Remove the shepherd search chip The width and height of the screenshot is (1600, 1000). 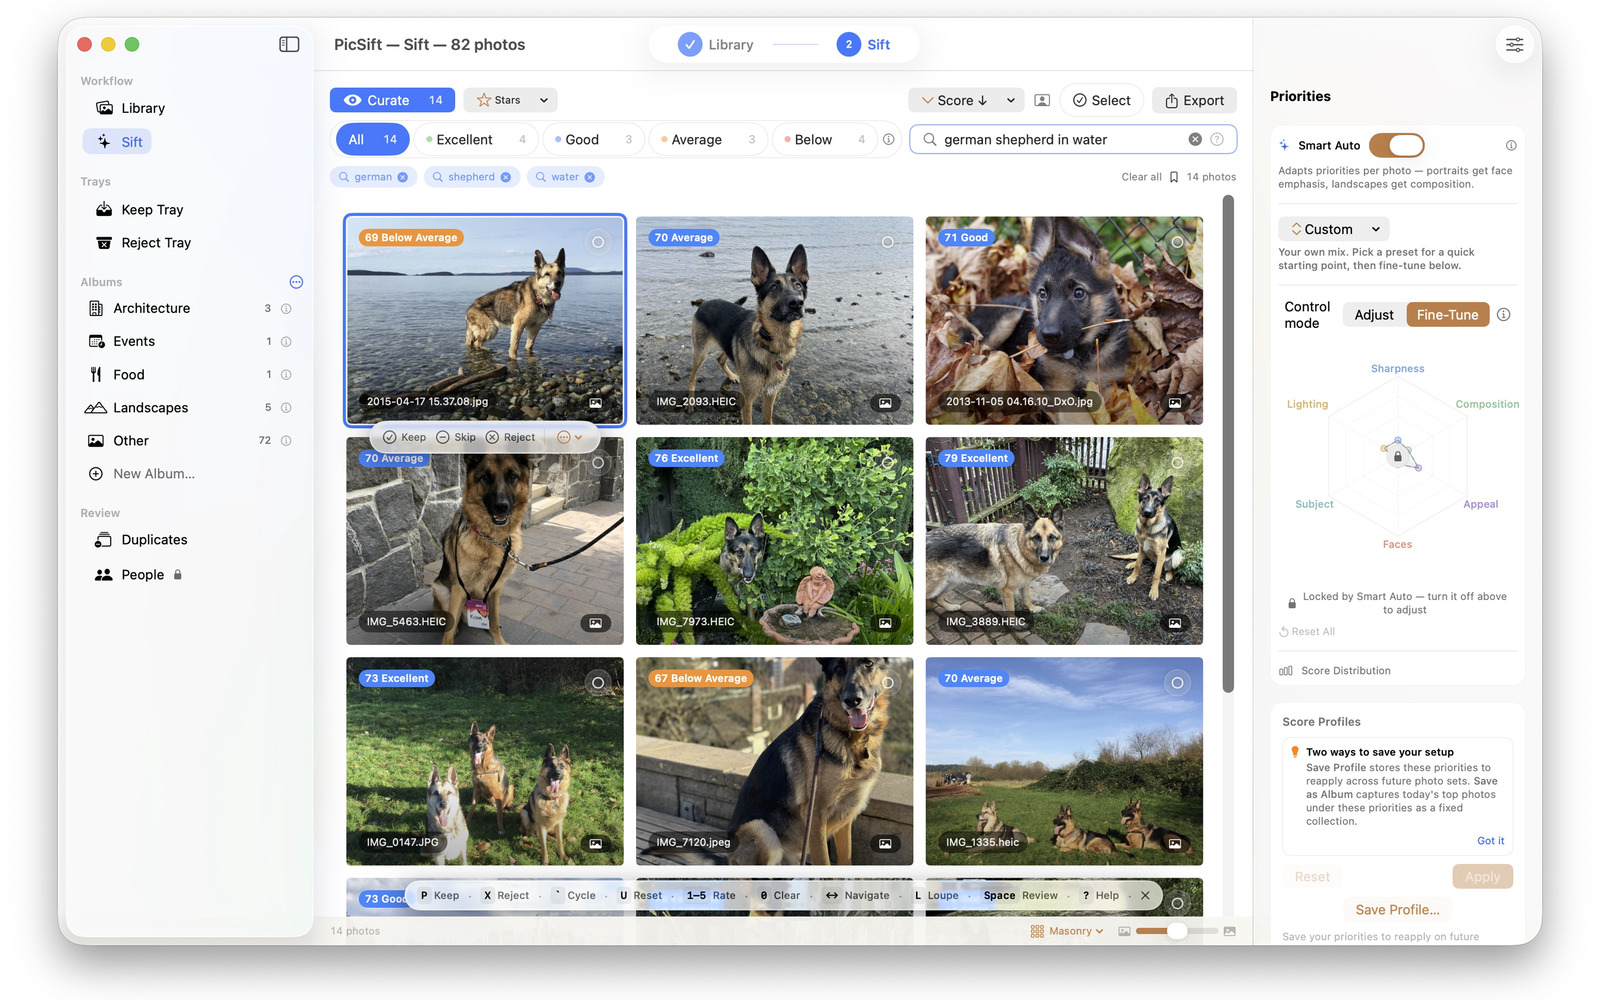pyautogui.click(x=506, y=177)
